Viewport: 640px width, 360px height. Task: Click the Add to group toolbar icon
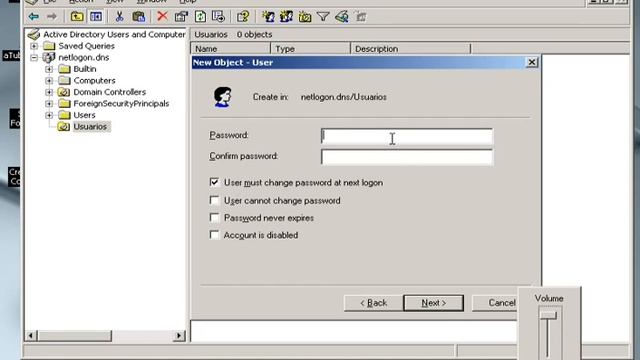click(361, 17)
